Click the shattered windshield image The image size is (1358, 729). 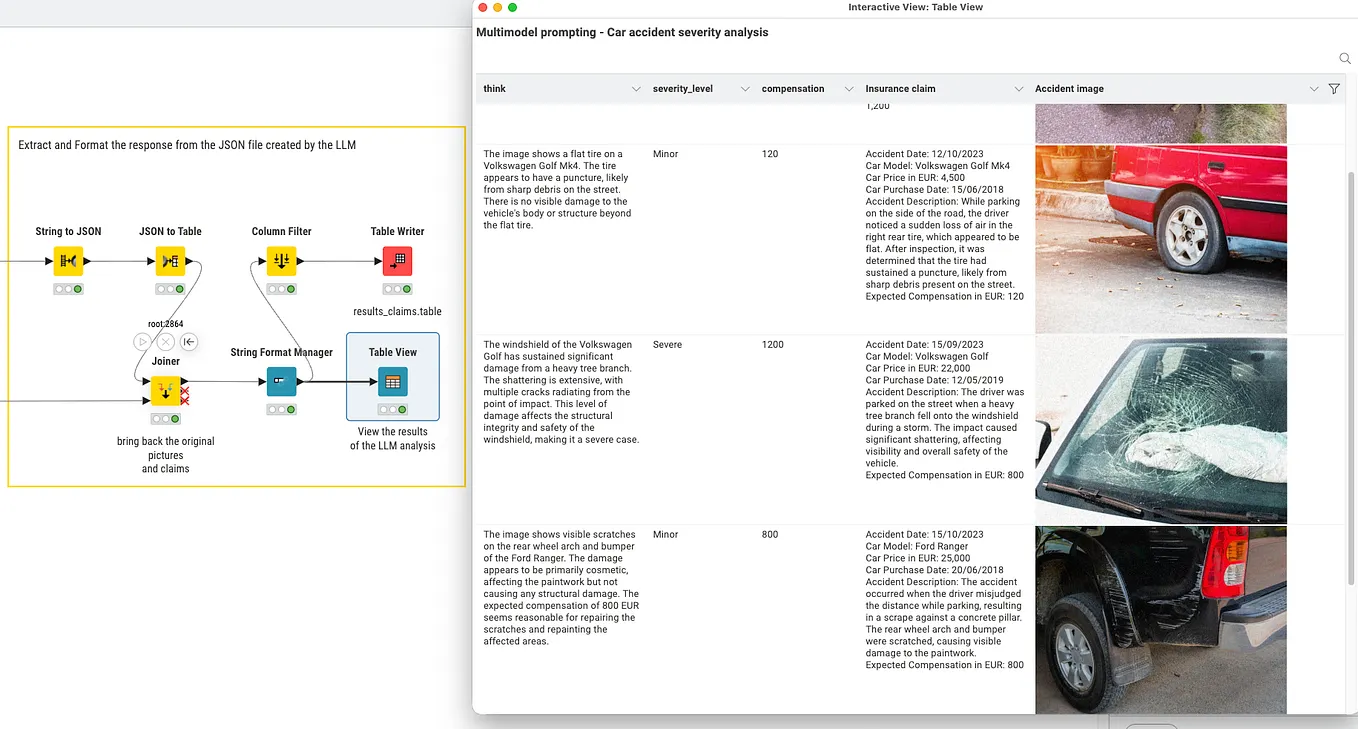coord(1160,428)
